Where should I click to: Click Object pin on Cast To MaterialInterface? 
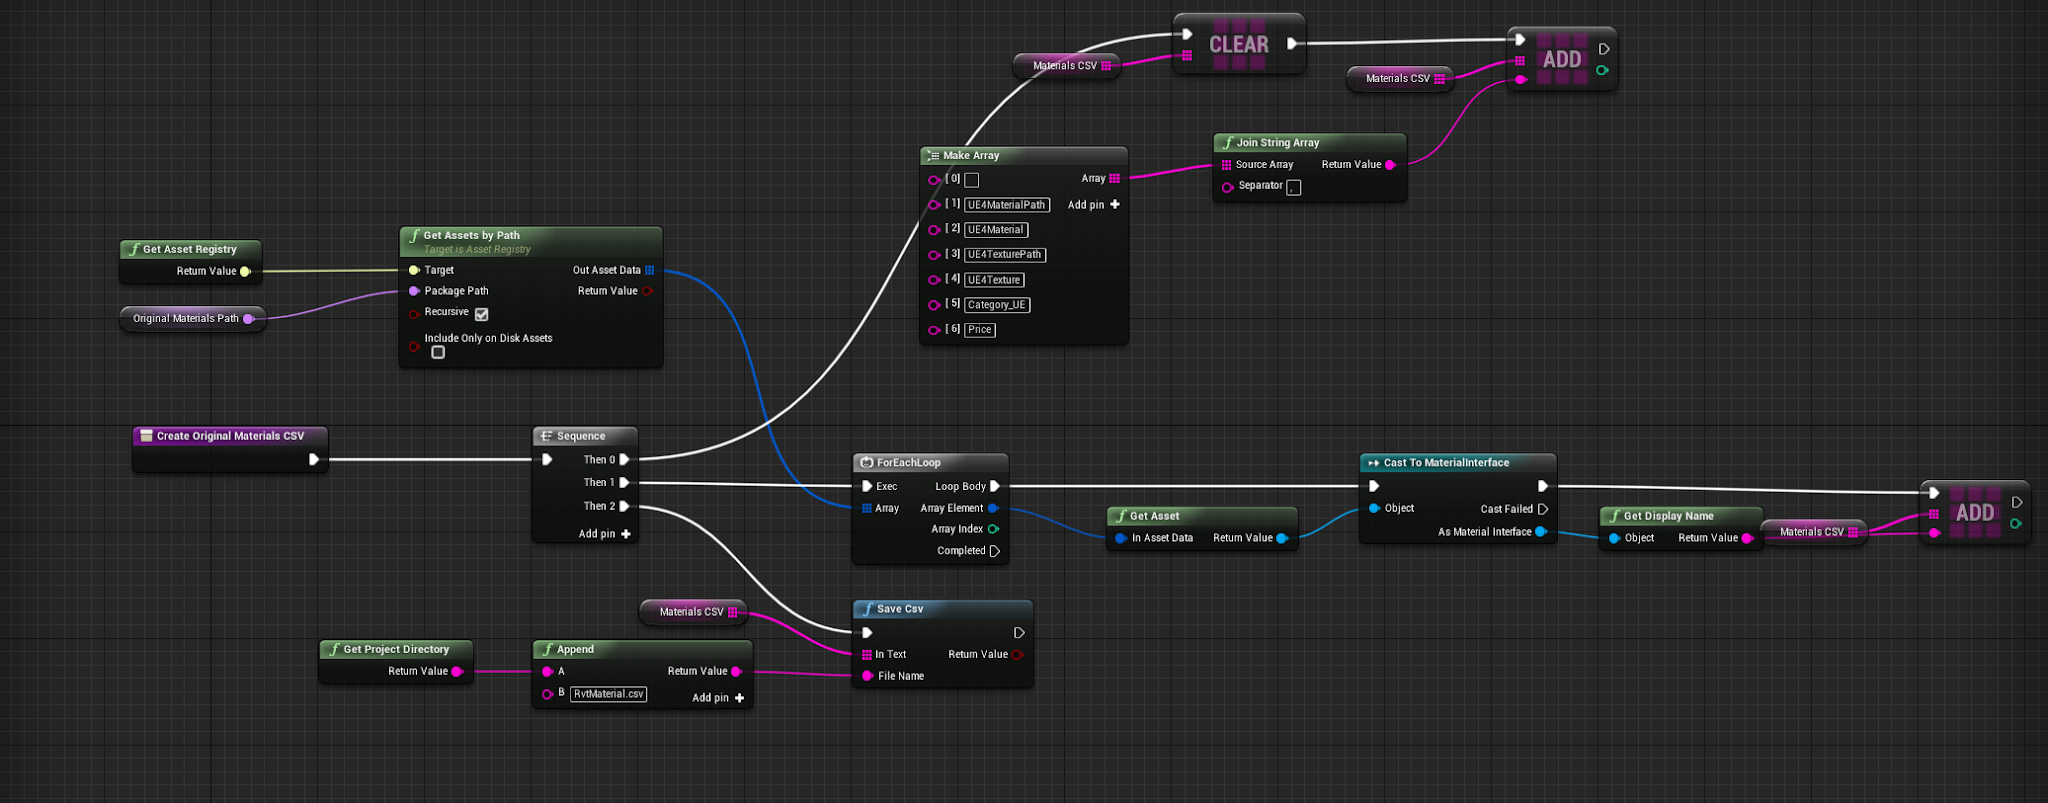click(1375, 508)
